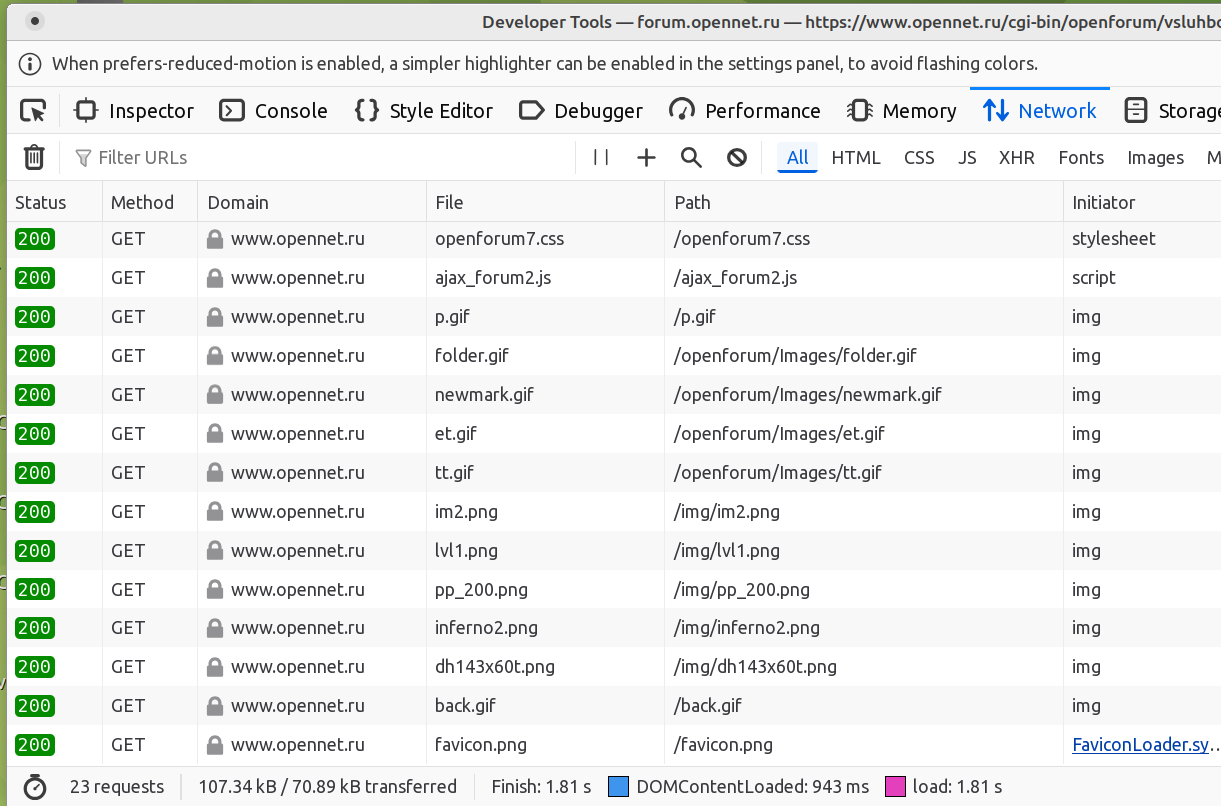Filter requests by CSS
Screen dimensions: 1221x806
click(919, 158)
